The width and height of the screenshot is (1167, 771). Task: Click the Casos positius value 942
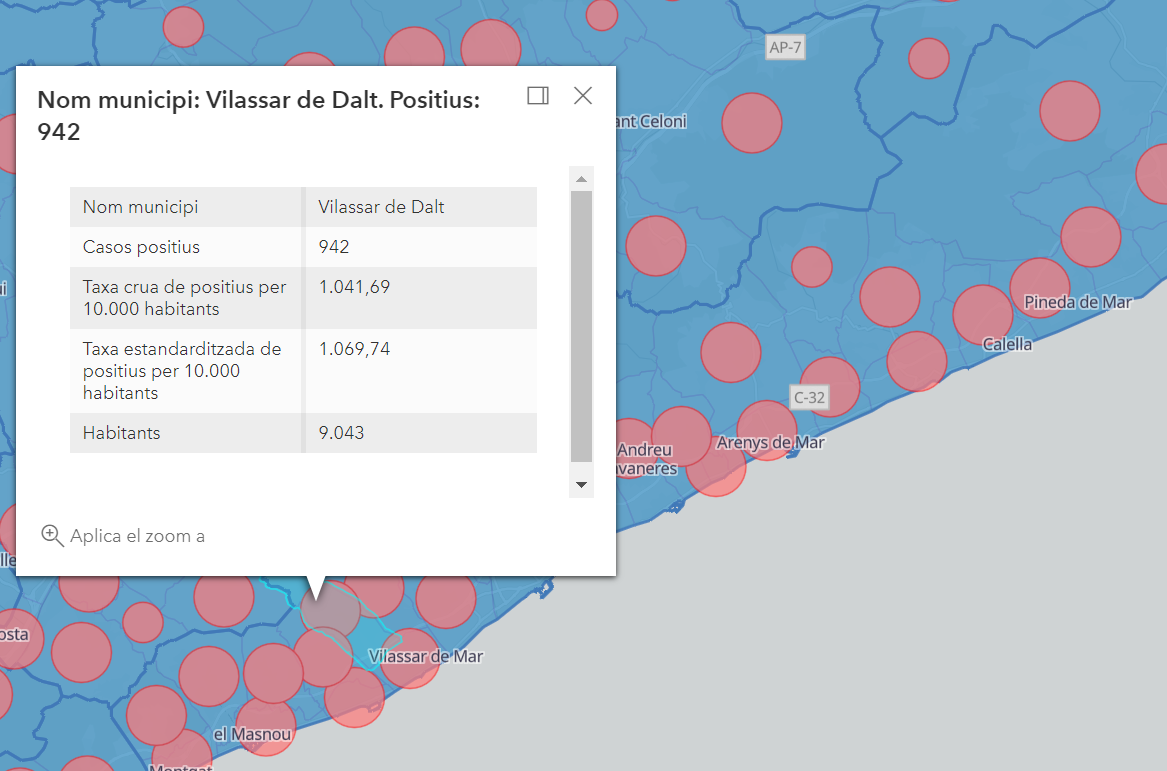click(x=334, y=247)
